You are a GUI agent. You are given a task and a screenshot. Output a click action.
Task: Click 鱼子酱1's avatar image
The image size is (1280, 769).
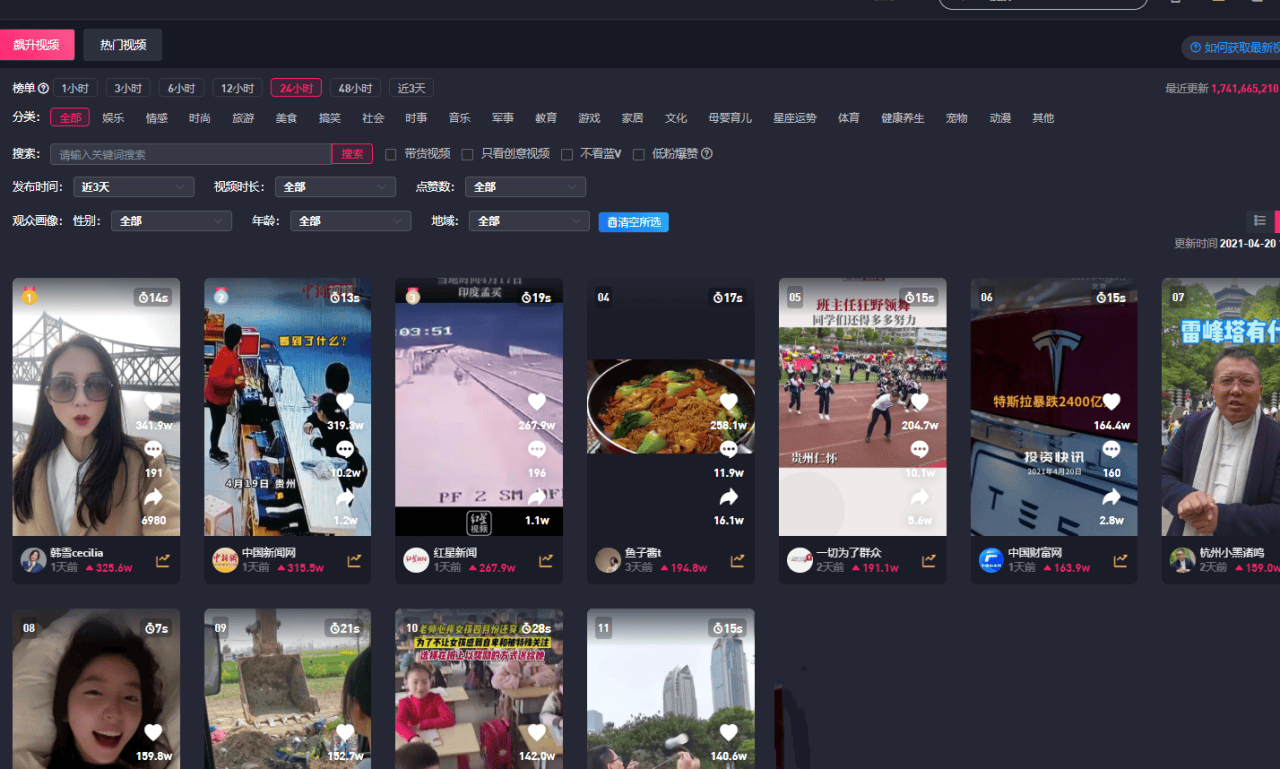(x=608, y=560)
